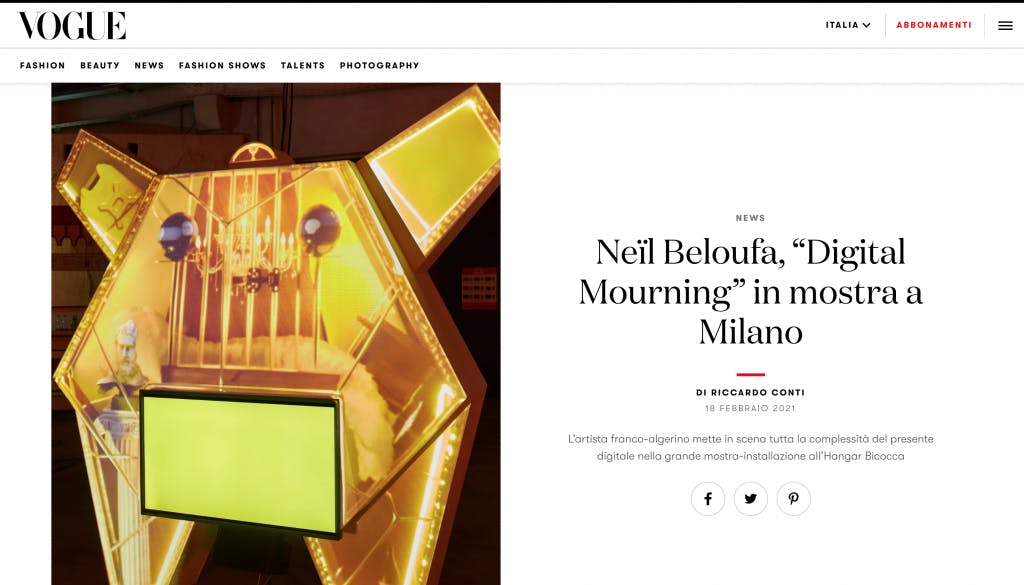Open the hamburger menu
The height and width of the screenshot is (585, 1024).
coord(1006,25)
